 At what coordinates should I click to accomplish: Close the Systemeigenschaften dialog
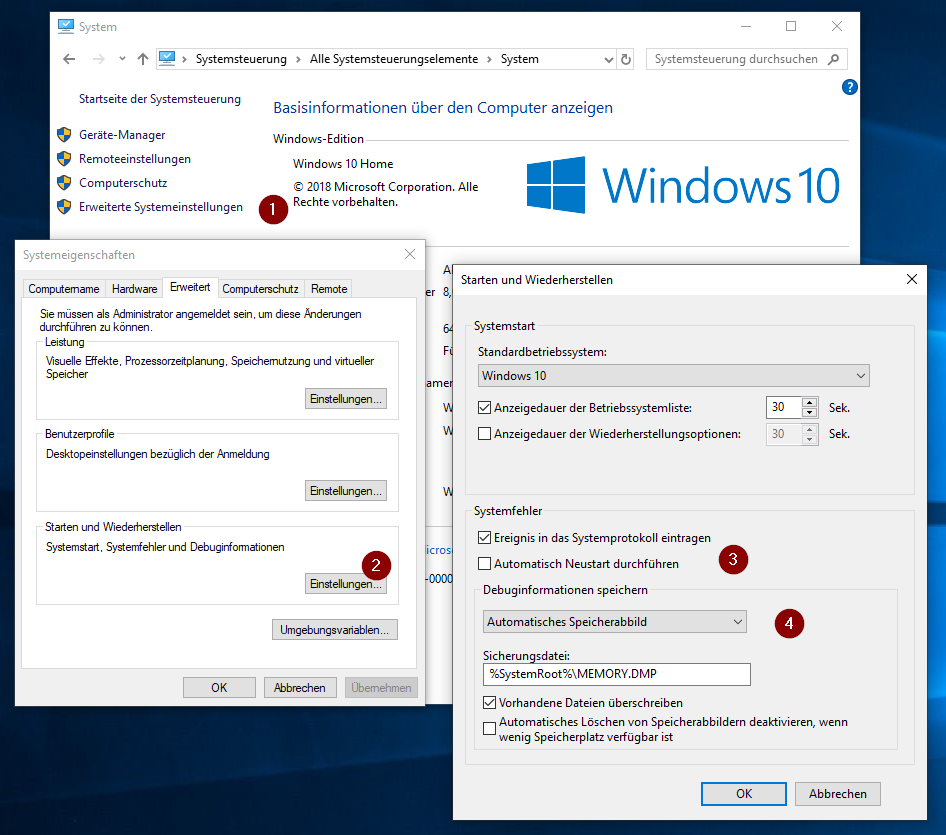(410, 255)
